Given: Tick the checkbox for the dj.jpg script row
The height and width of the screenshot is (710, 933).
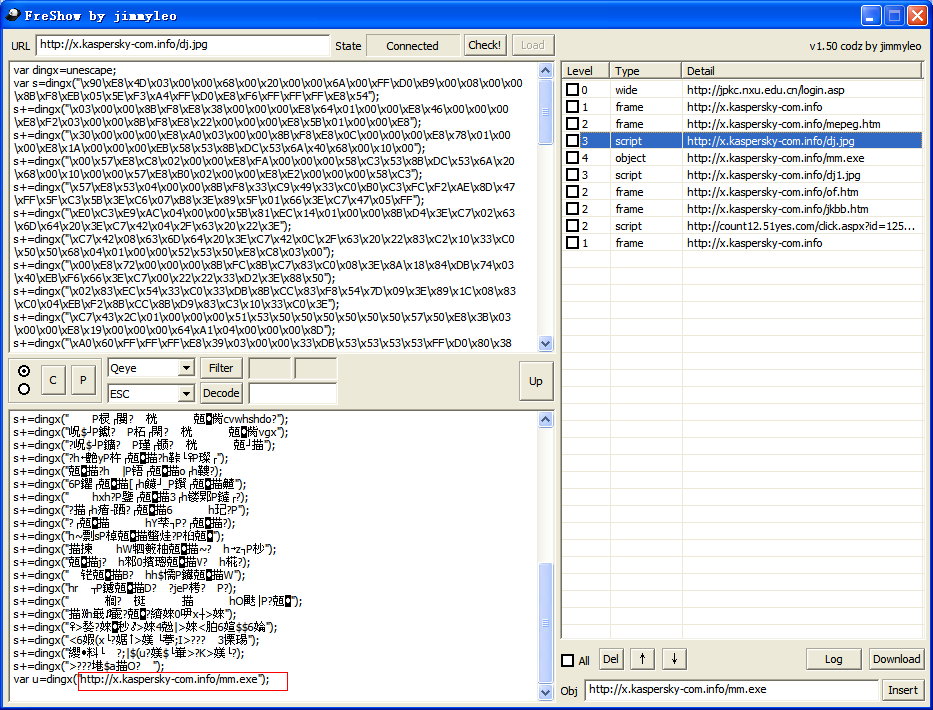Looking at the screenshot, I should [x=572, y=141].
